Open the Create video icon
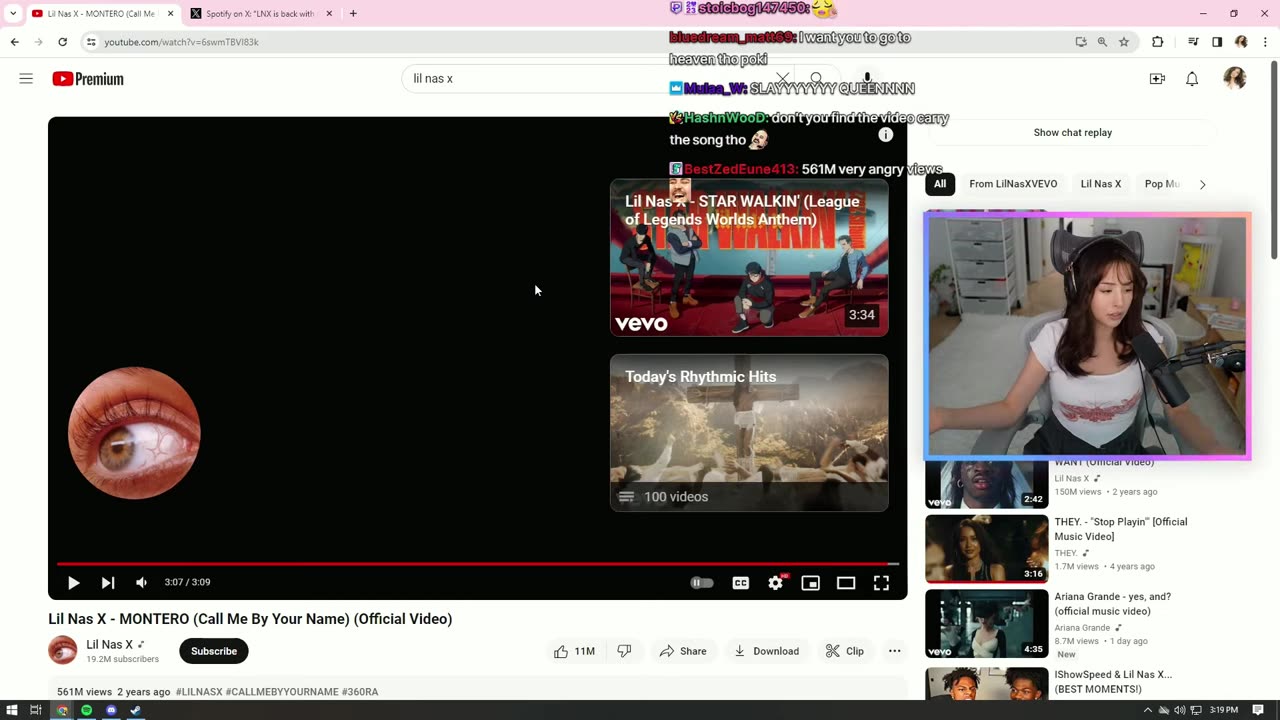 pos(1157,79)
